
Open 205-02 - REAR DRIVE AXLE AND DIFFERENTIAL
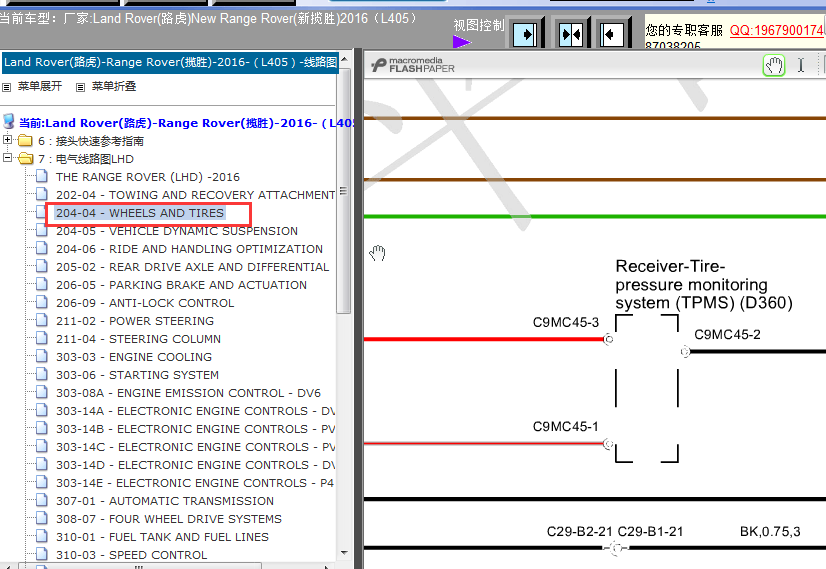tap(193, 267)
